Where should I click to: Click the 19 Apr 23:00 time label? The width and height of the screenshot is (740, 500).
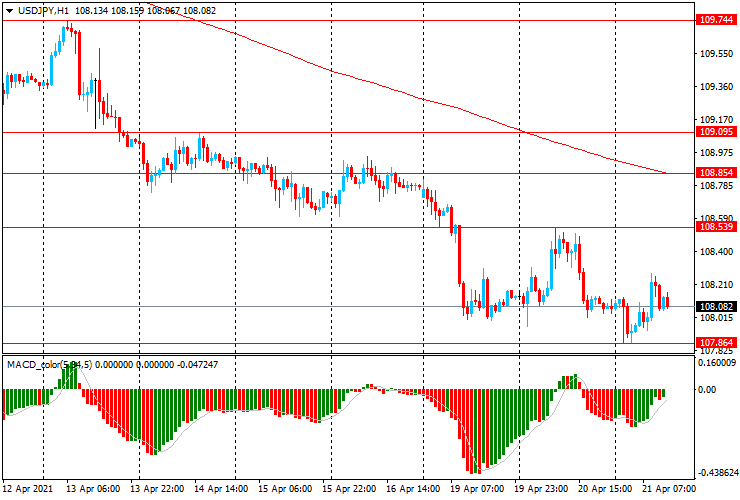[x=541, y=488]
